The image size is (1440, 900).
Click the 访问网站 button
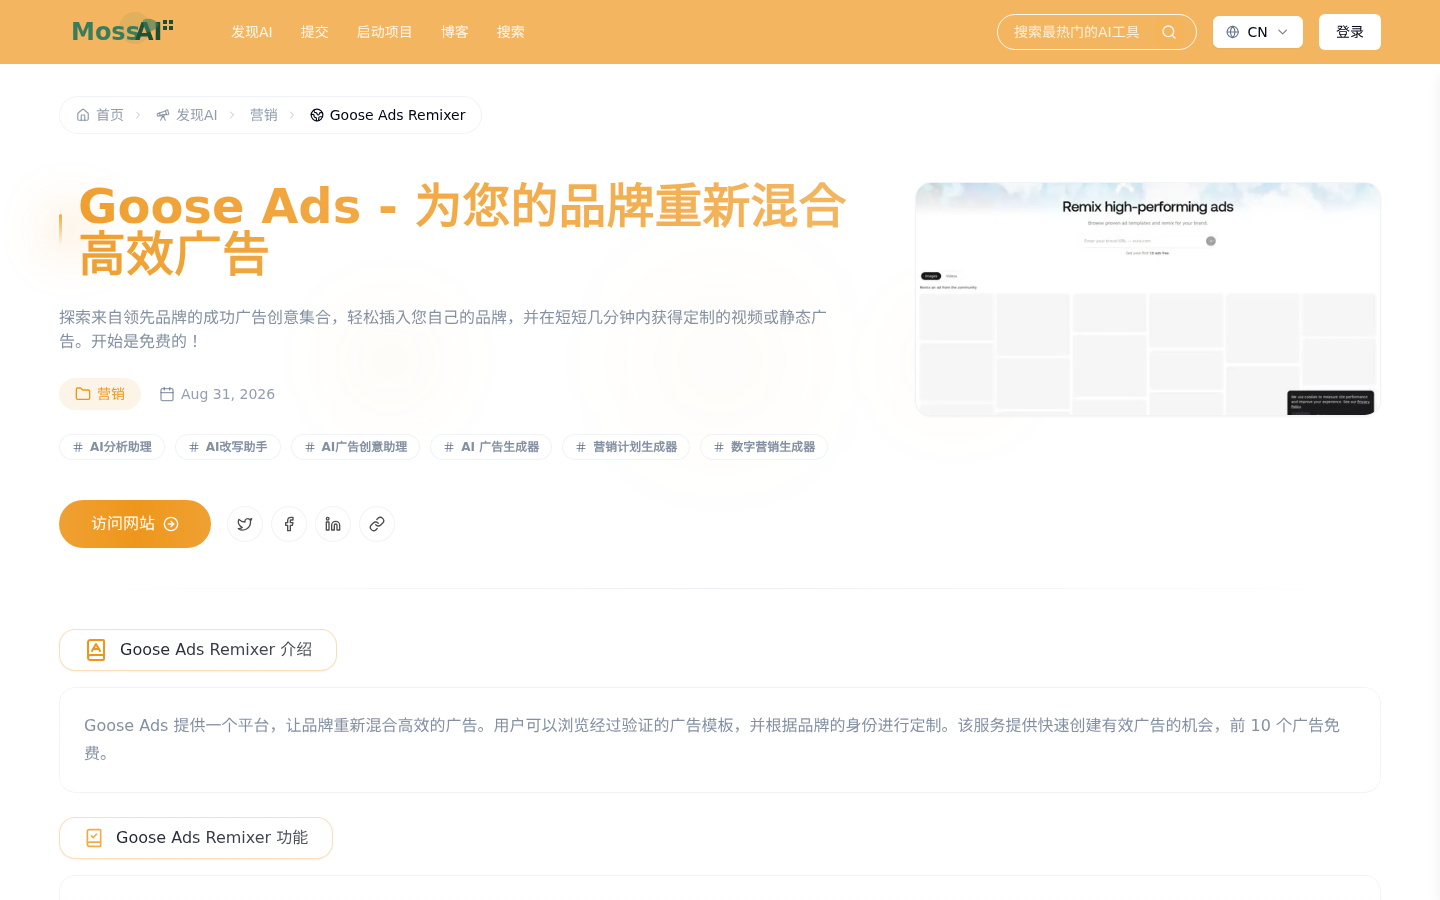(135, 524)
